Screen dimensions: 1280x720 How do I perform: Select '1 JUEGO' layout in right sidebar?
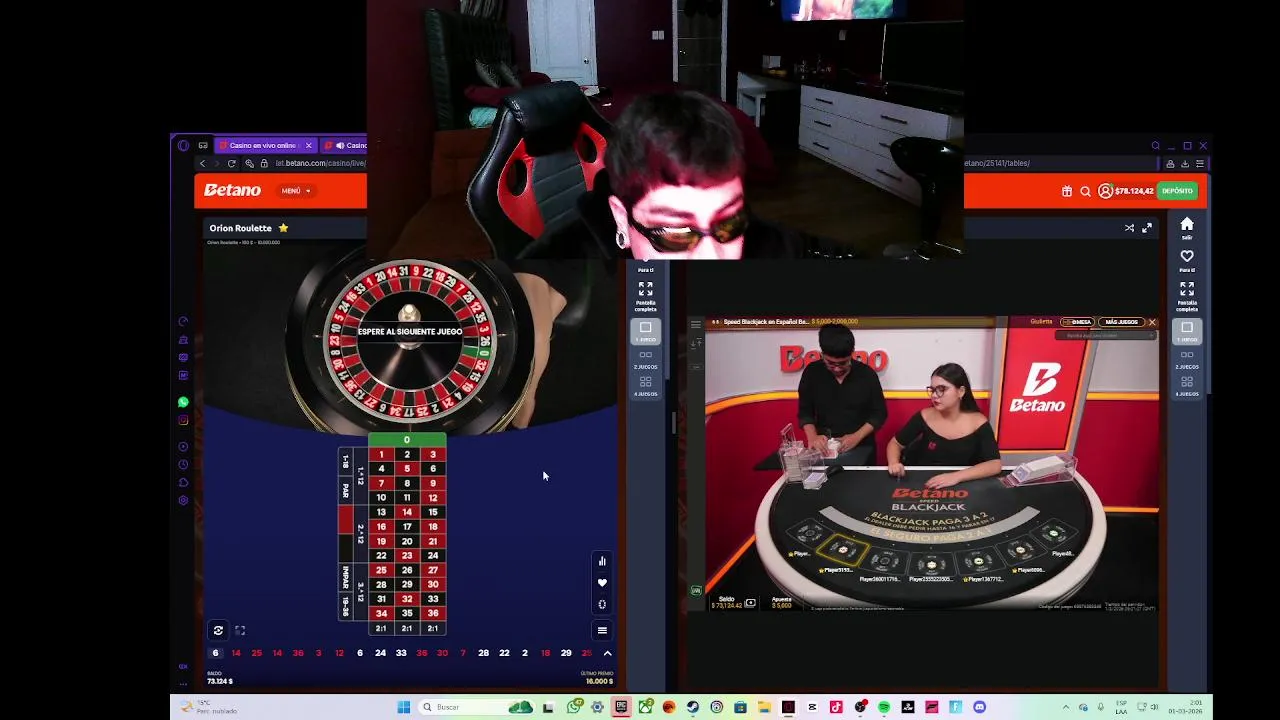[x=1187, y=332]
